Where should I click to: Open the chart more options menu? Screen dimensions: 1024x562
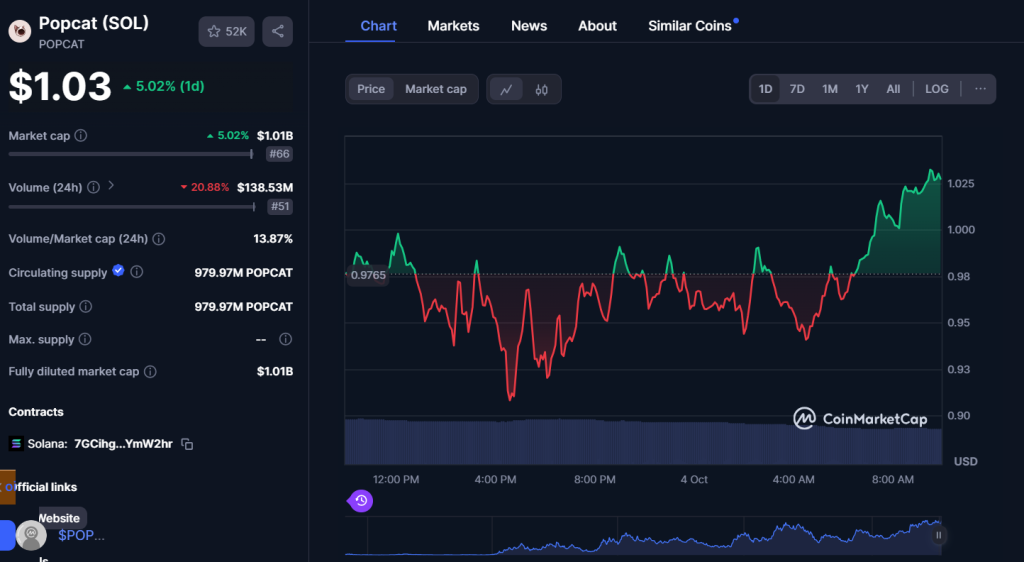[x=980, y=89]
